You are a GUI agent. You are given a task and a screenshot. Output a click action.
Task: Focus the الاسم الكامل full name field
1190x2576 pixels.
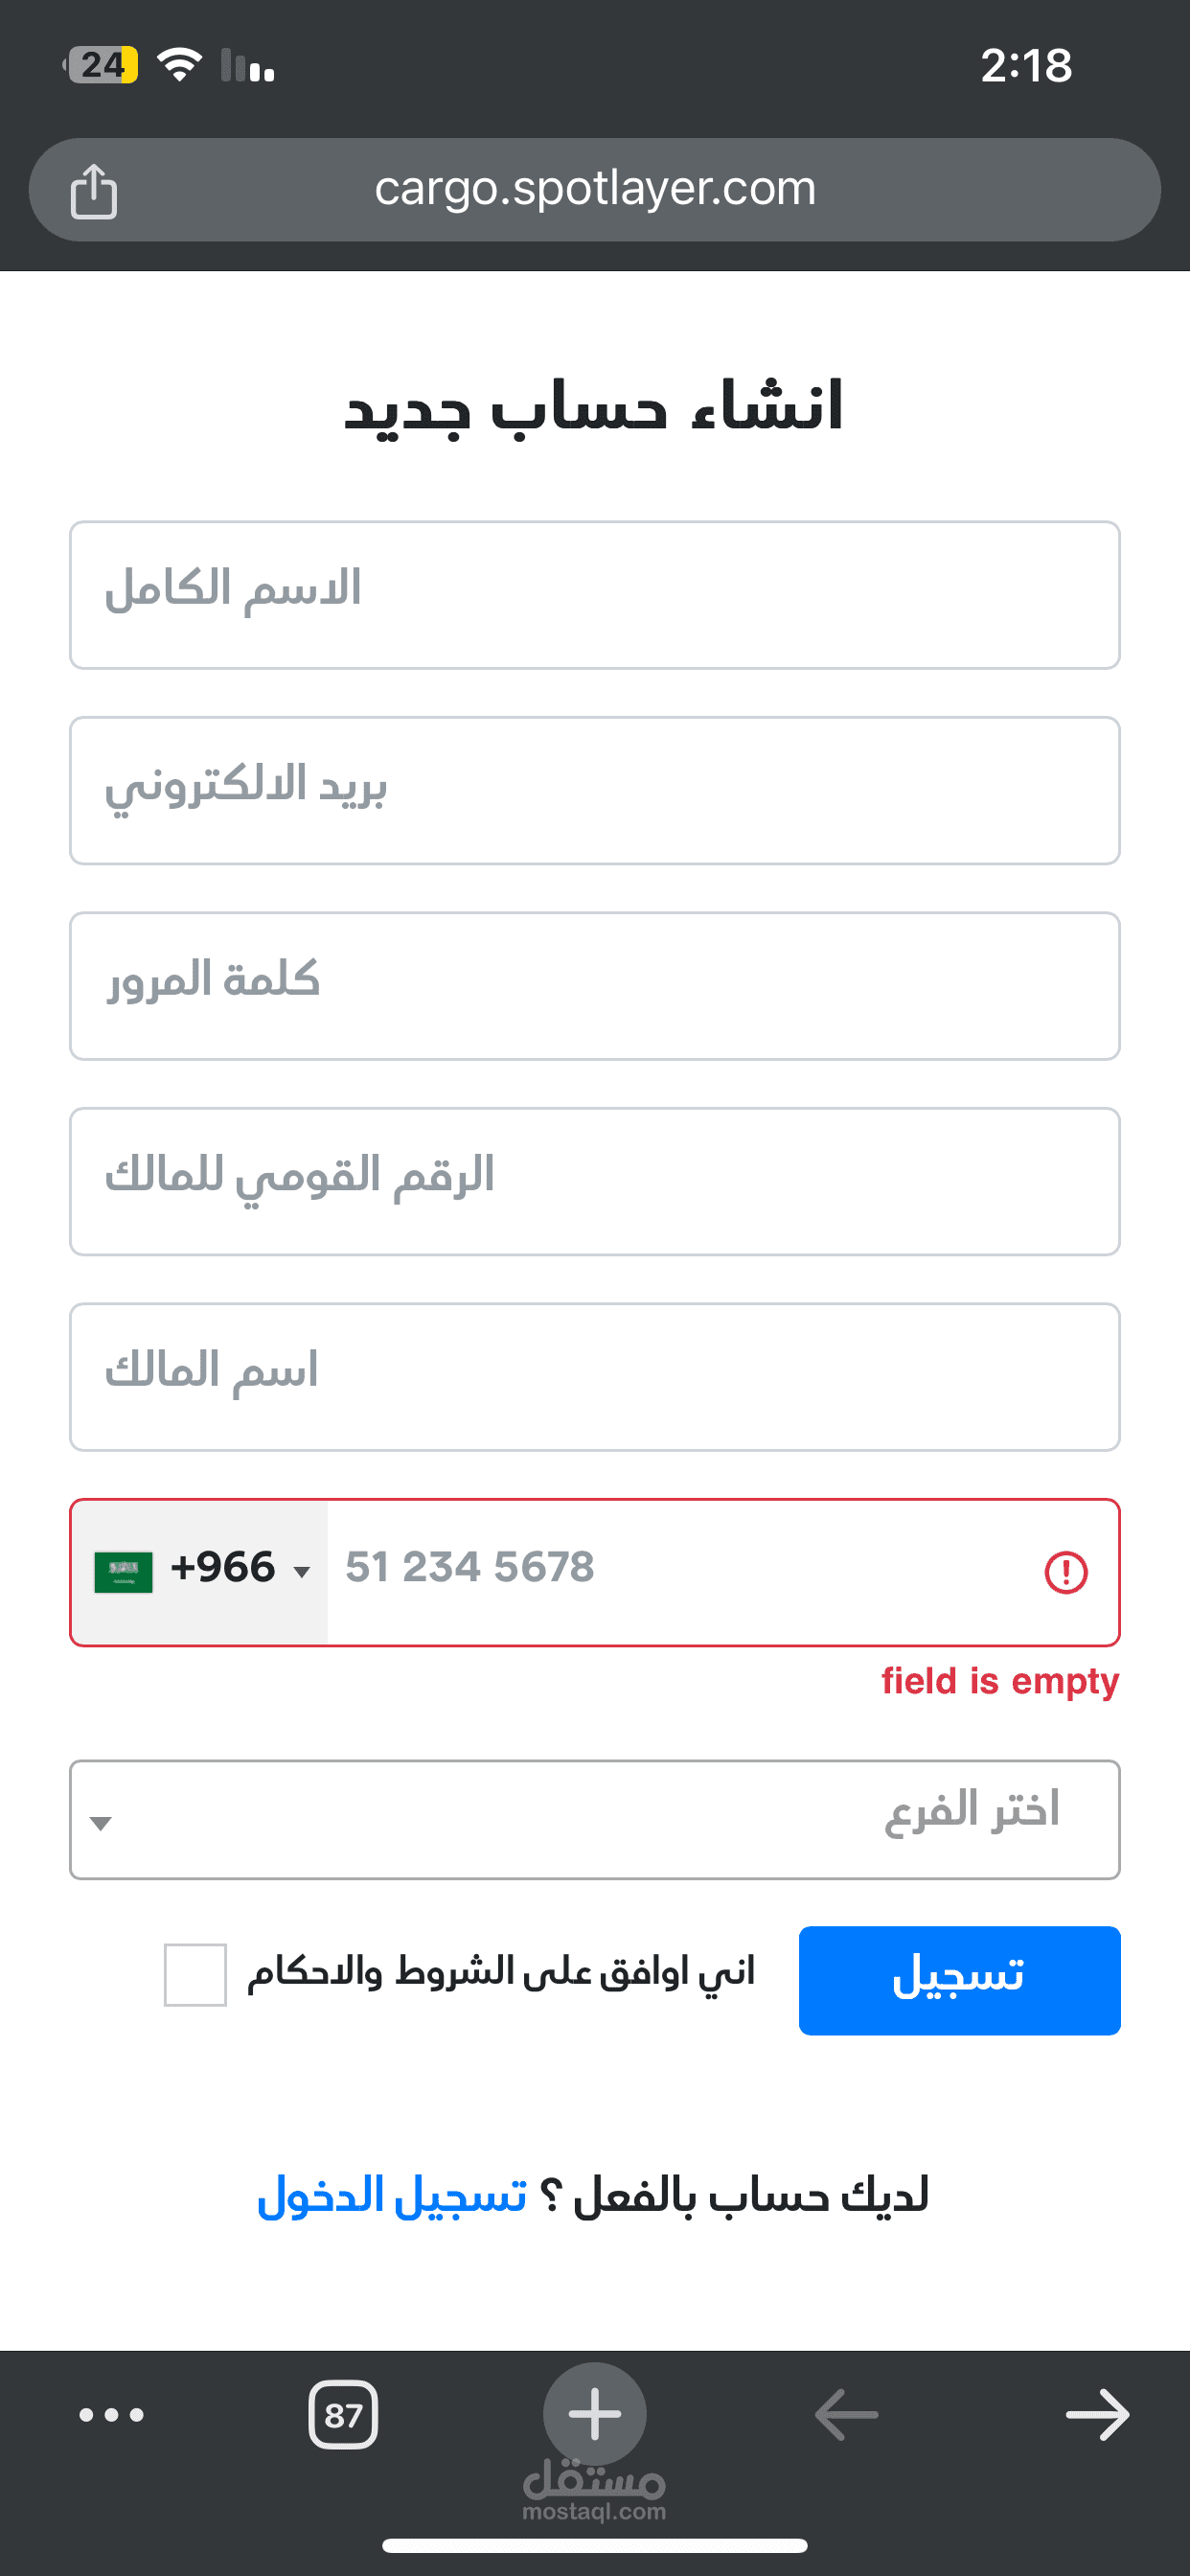click(x=594, y=595)
